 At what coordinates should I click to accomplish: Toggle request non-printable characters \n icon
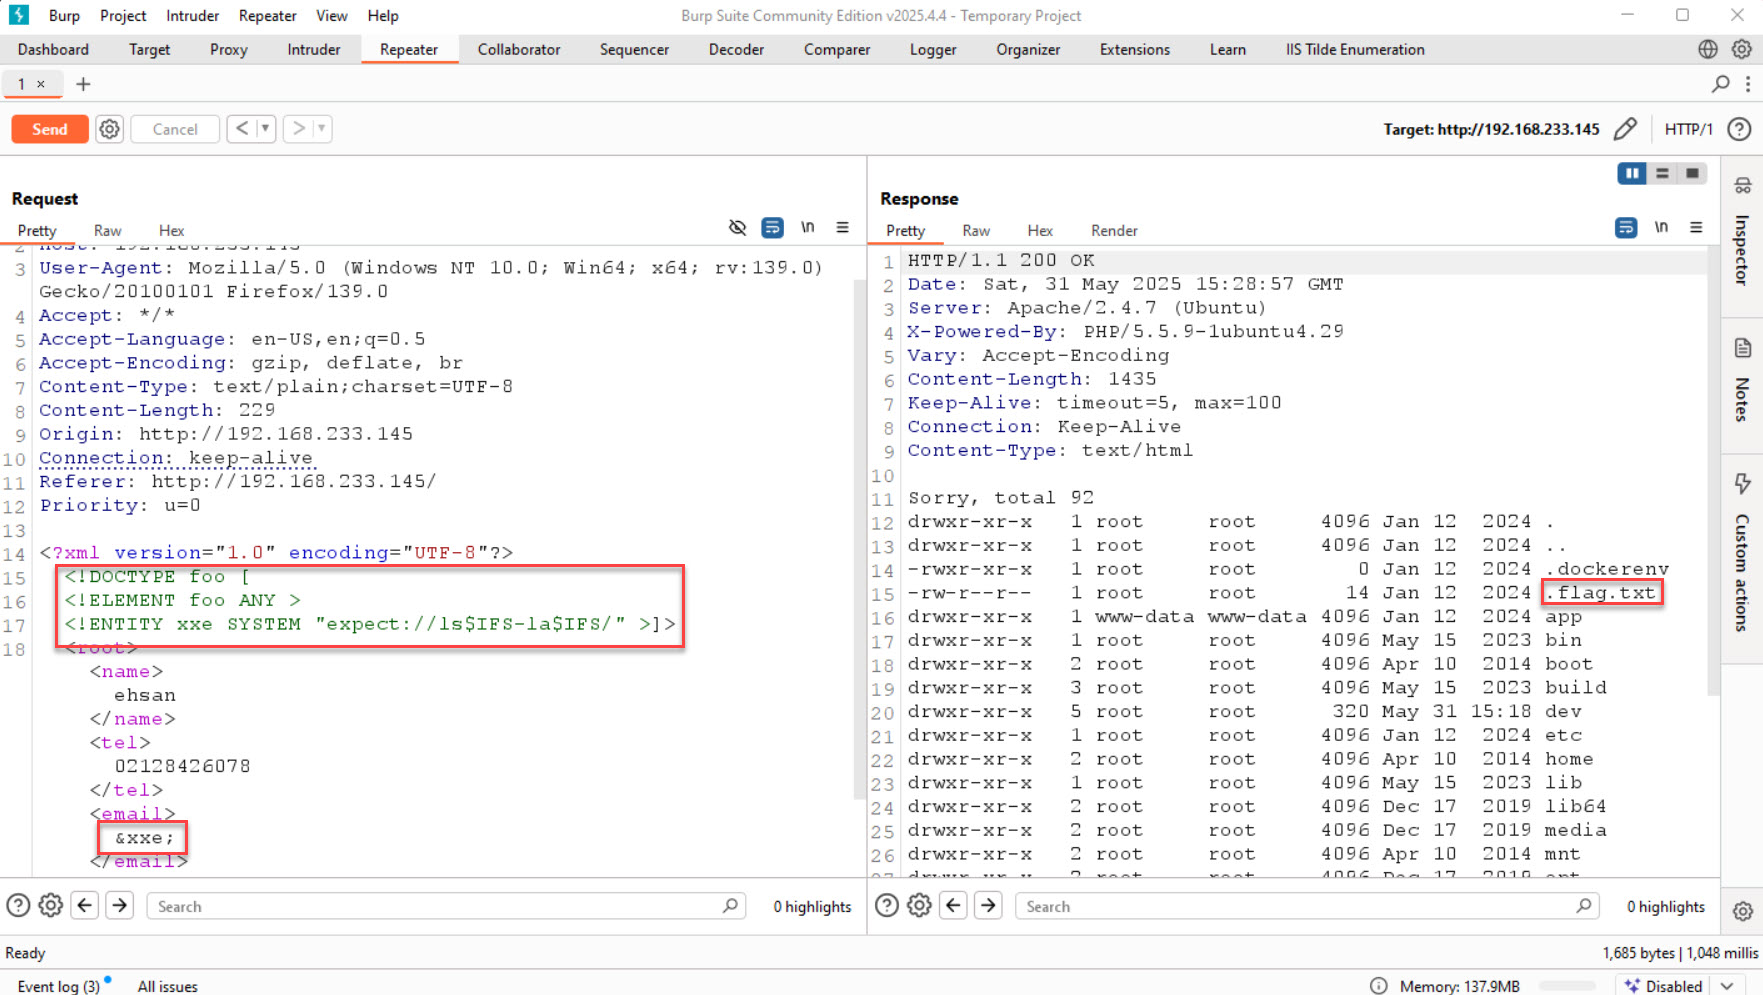click(807, 228)
